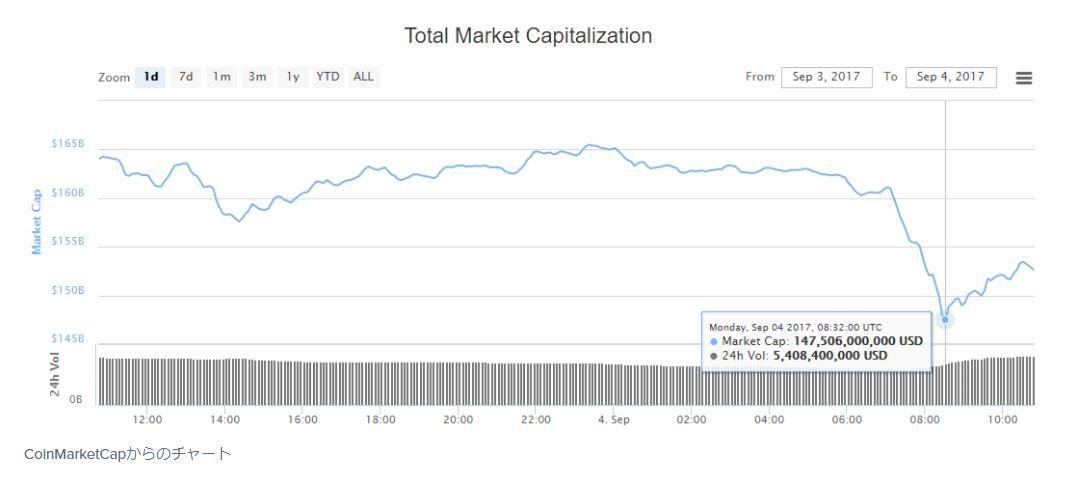Click the 4. Sep time axis label
The height and width of the screenshot is (481, 1086).
pos(613,419)
